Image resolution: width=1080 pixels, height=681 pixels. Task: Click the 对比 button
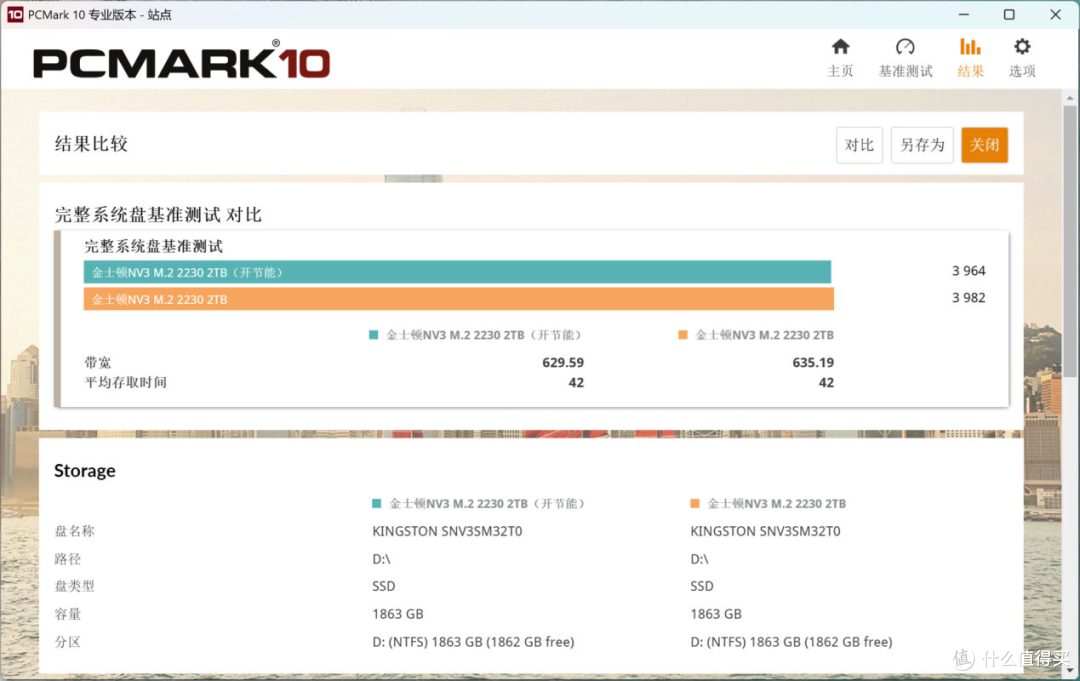click(859, 145)
